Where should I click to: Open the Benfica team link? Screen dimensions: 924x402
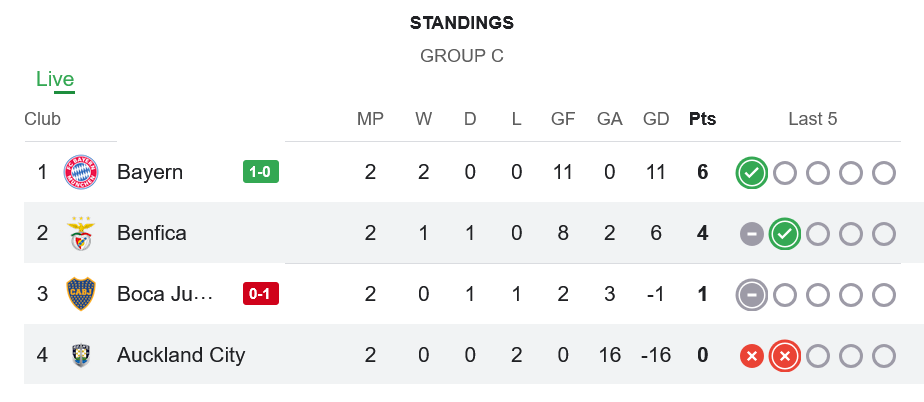(x=152, y=233)
